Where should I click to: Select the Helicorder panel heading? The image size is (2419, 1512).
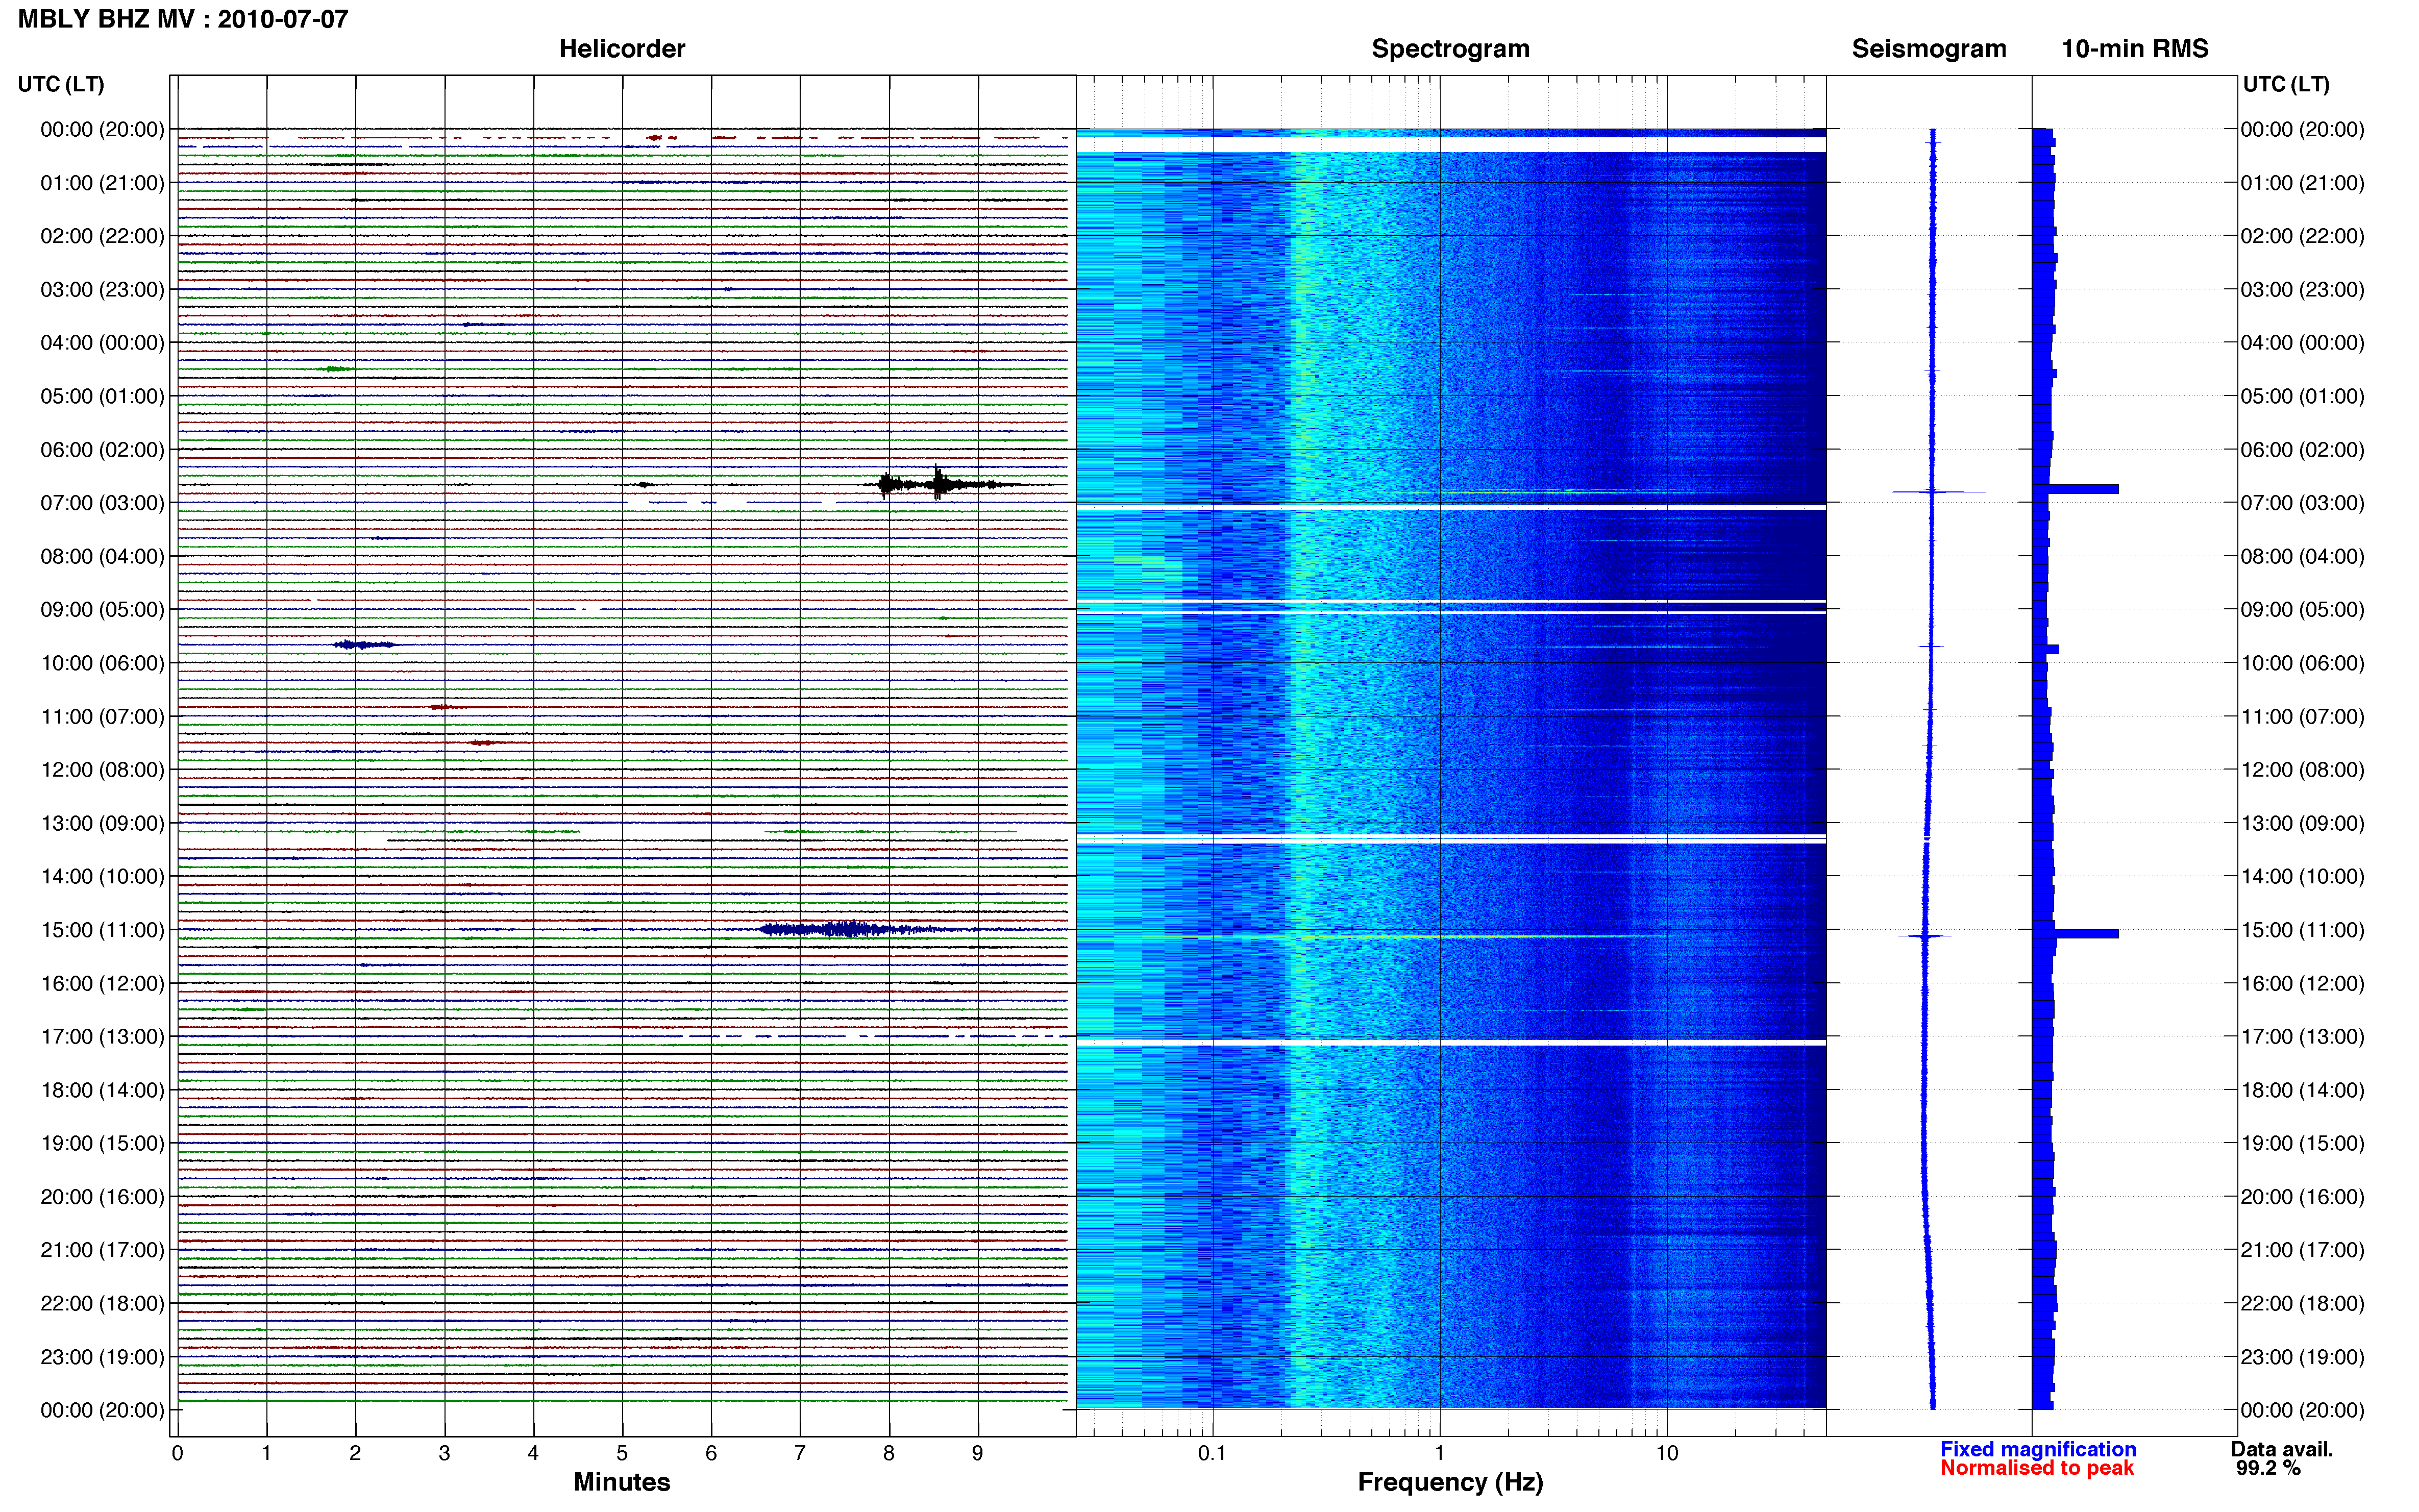point(621,49)
